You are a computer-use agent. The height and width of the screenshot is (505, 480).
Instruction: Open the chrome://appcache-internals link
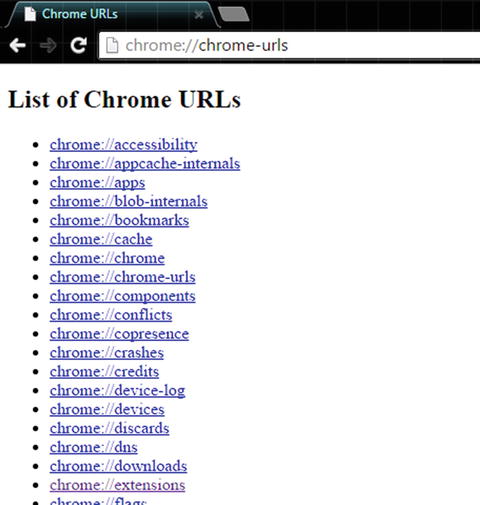[145, 164]
